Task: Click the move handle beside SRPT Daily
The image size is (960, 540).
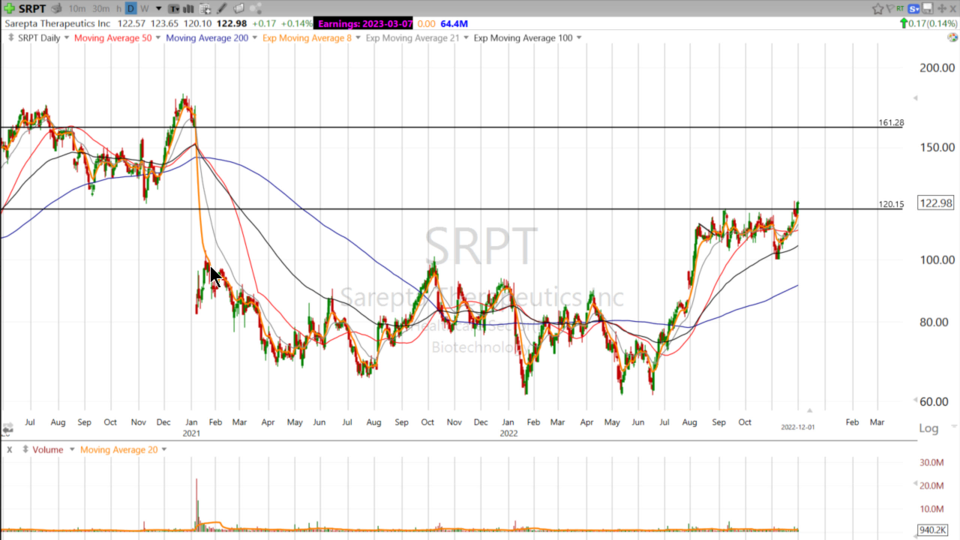Action: point(10,38)
